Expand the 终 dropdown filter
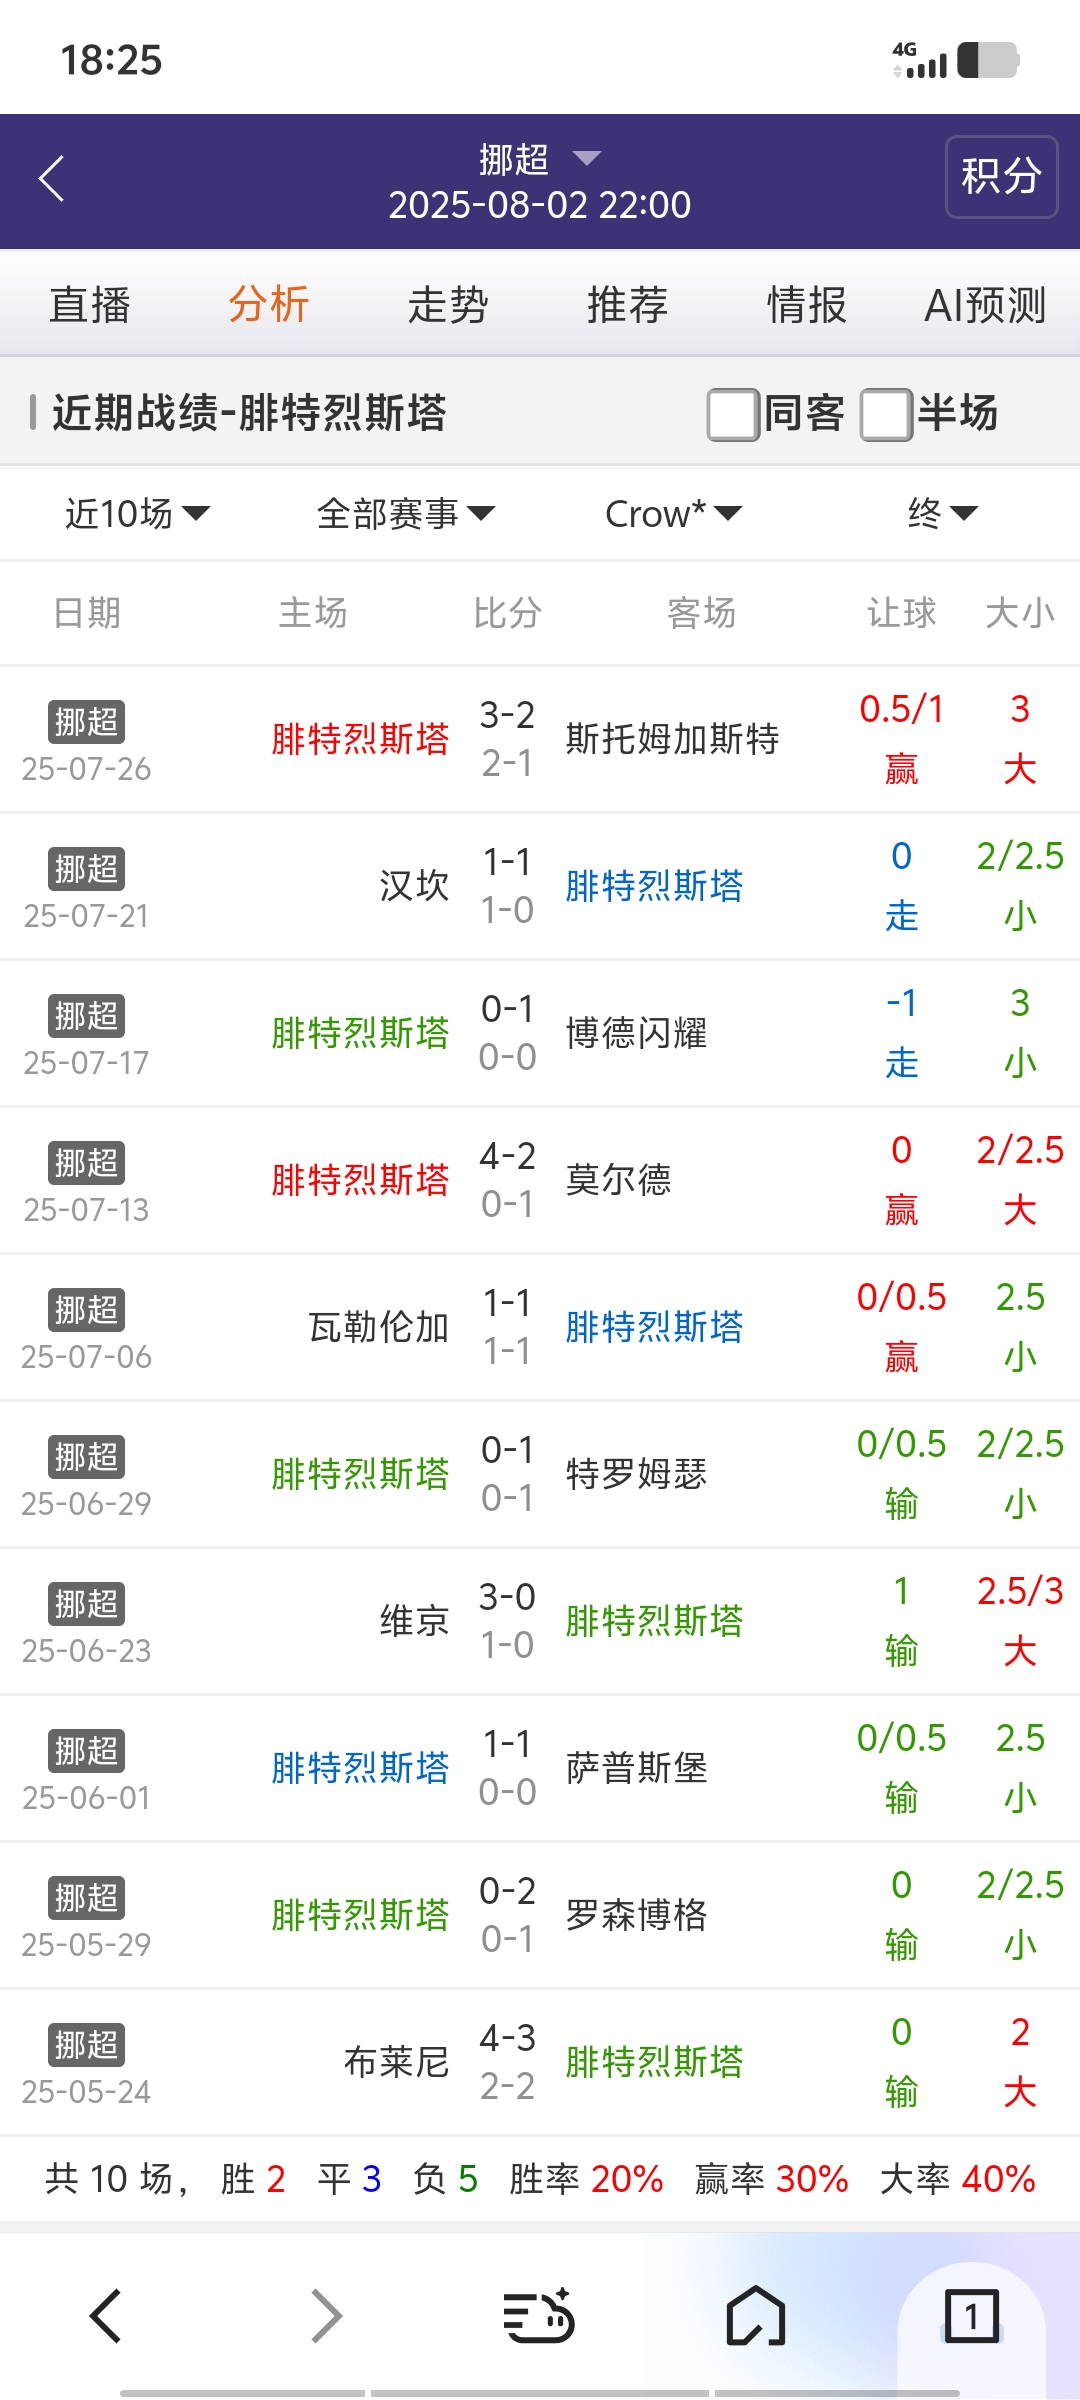 pyautogui.click(x=942, y=514)
